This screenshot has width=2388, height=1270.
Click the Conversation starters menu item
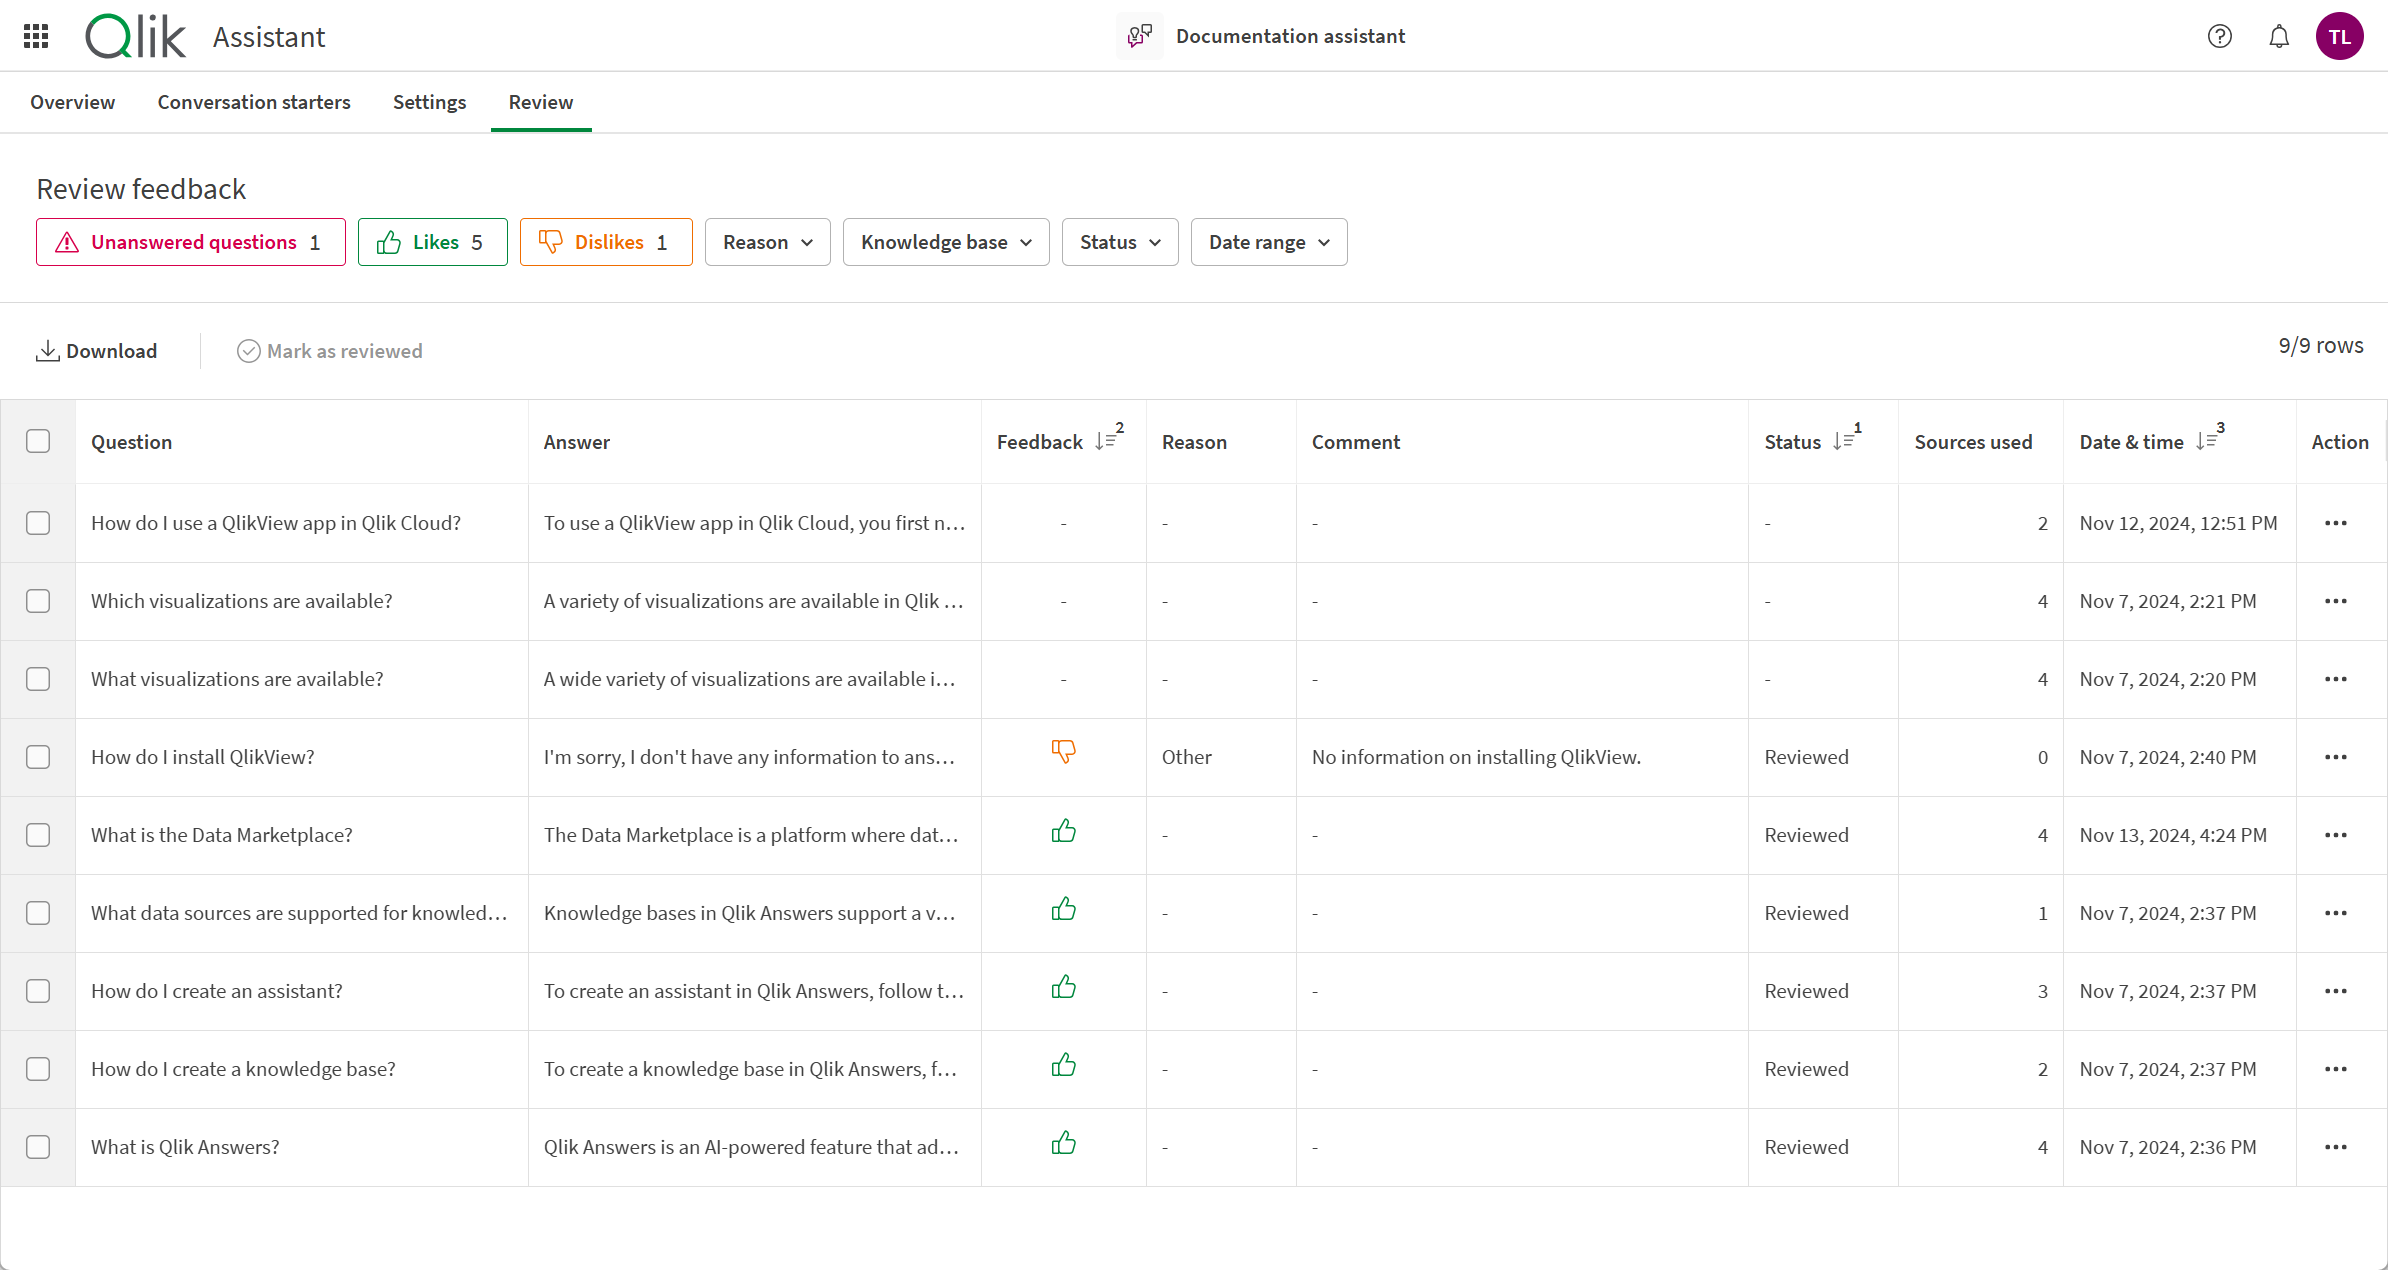(253, 101)
